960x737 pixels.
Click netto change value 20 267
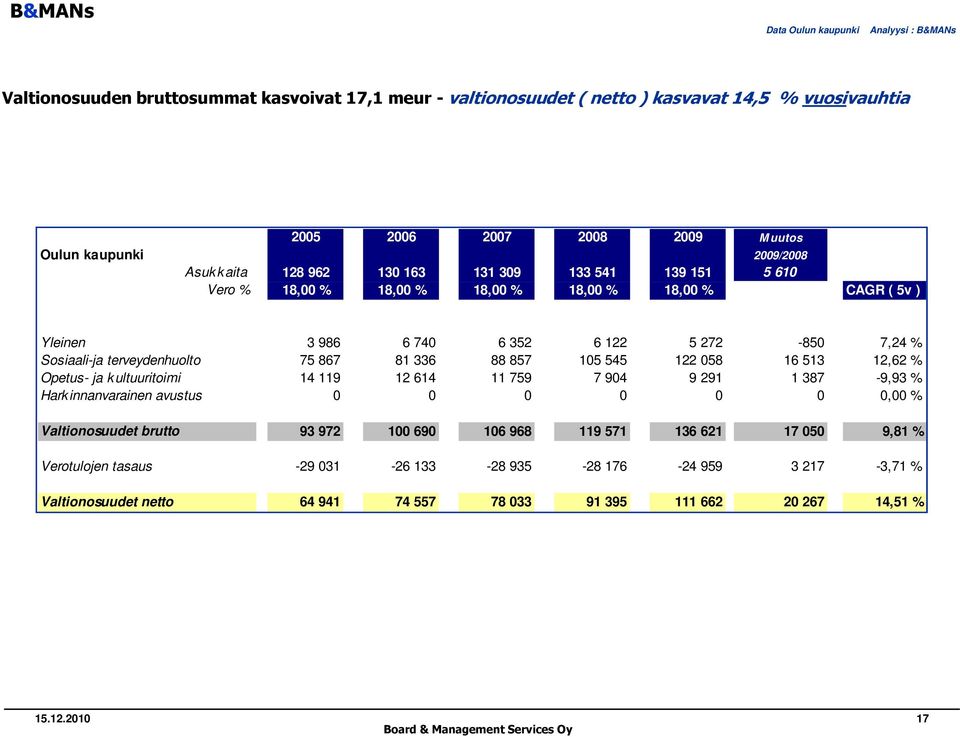point(804,502)
